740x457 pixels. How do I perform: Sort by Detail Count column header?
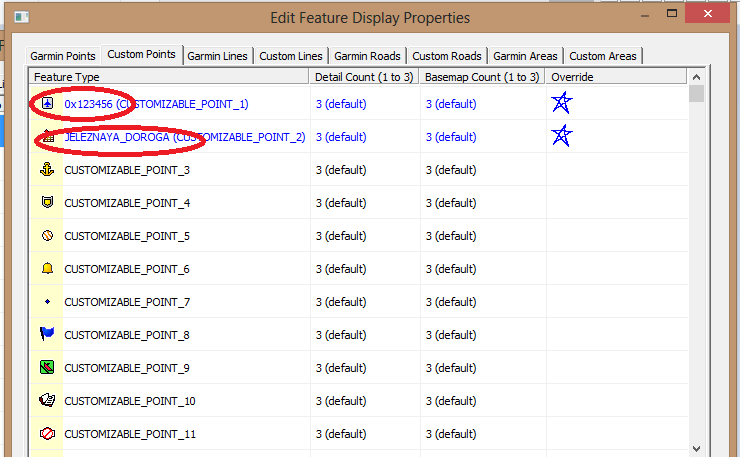coord(364,77)
